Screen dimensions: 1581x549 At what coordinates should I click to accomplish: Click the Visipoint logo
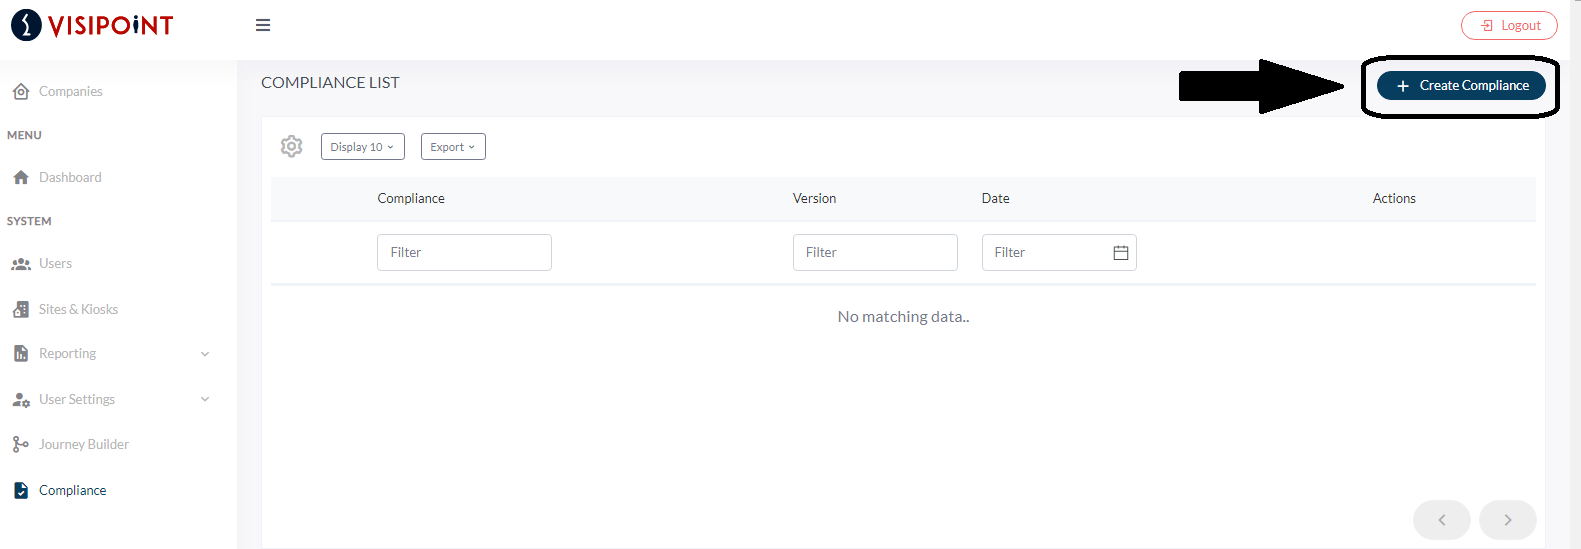[x=92, y=25]
